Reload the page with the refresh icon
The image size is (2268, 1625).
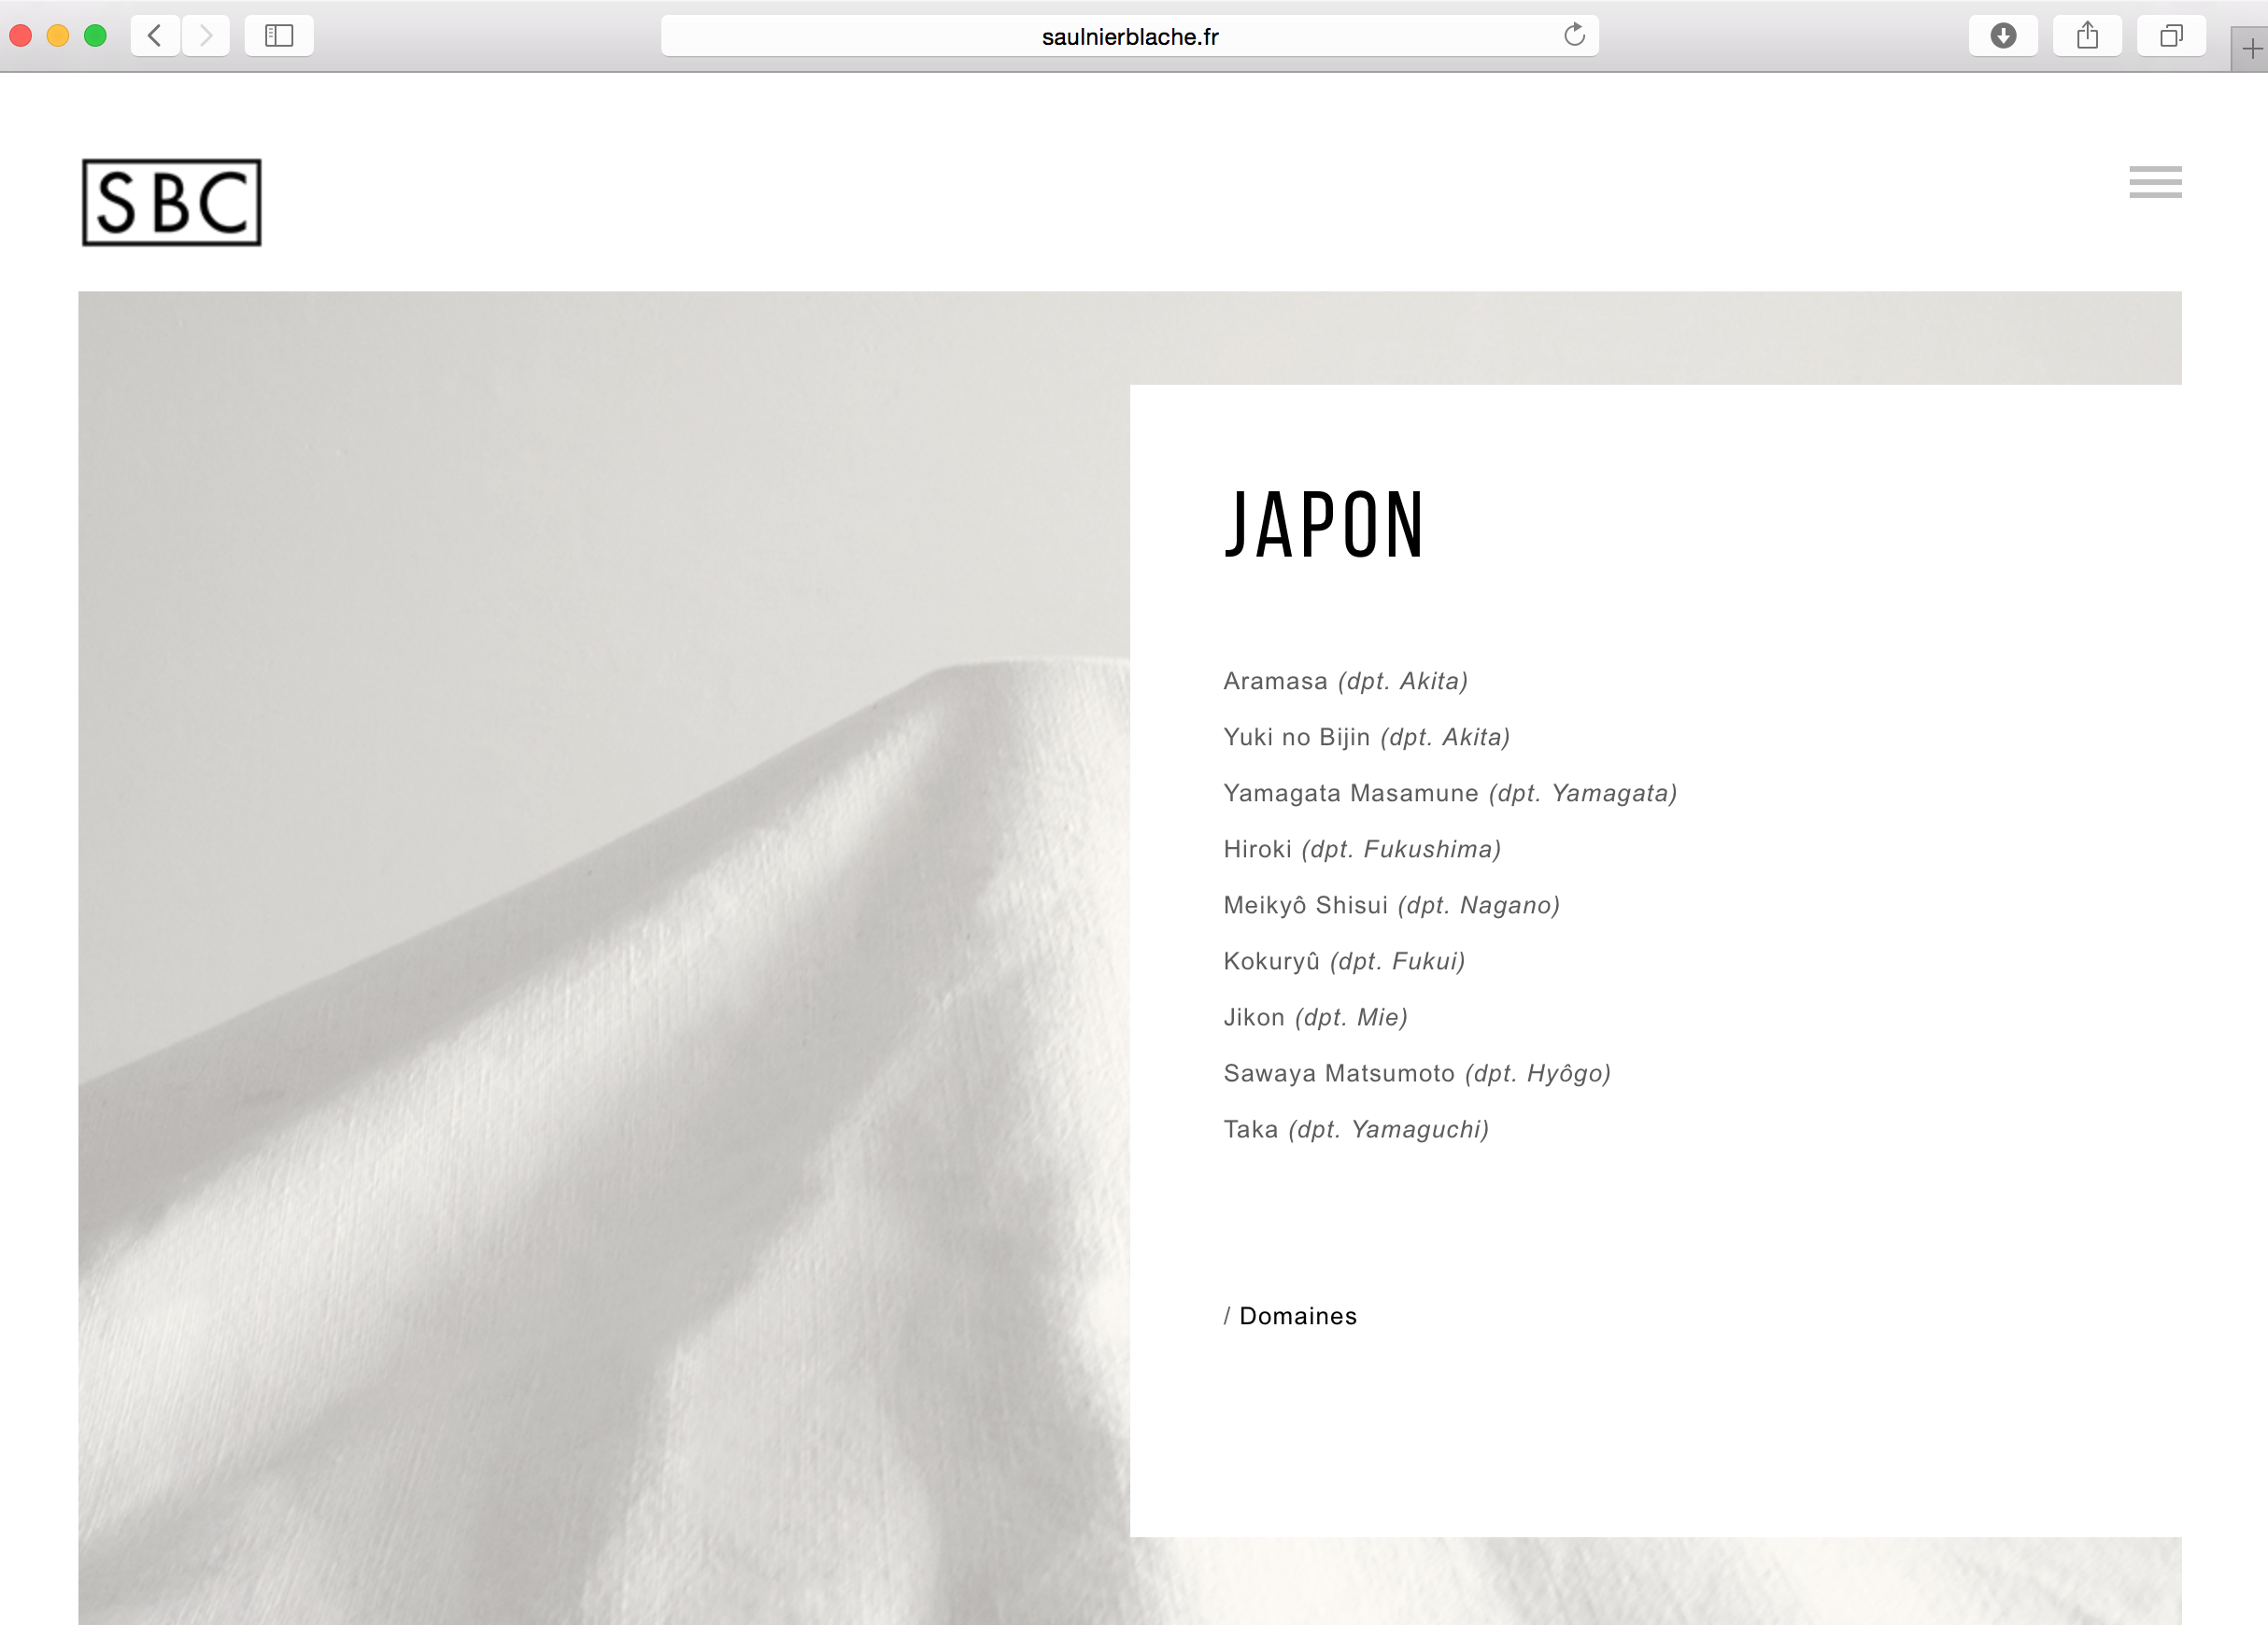(1574, 36)
